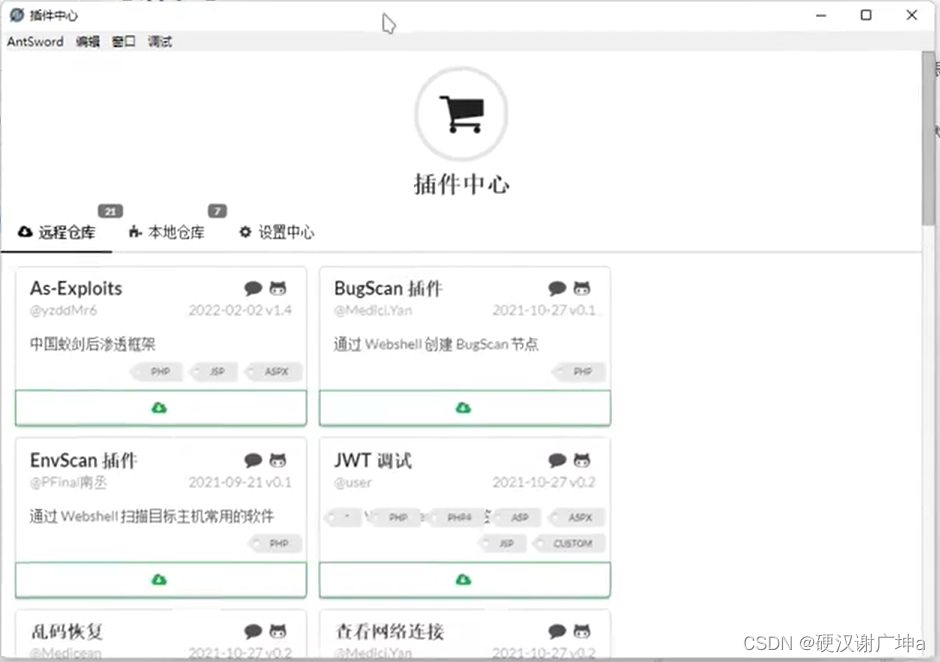
Task: Click the As-Exploits plugin title
Action: point(76,288)
